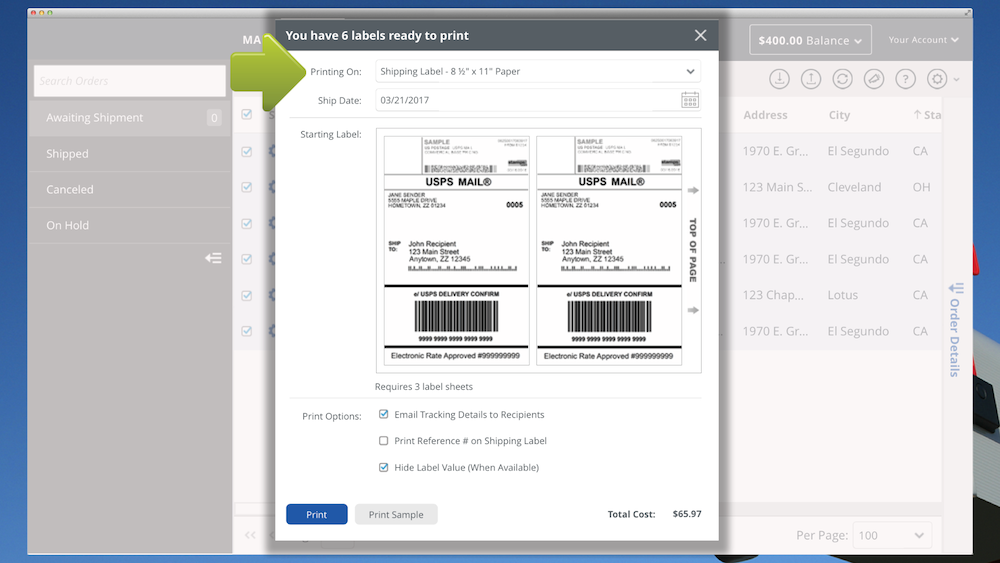Image resolution: width=1000 pixels, height=563 pixels.
Task: Open the Canceled folder
Action: [x=129, y=189]
